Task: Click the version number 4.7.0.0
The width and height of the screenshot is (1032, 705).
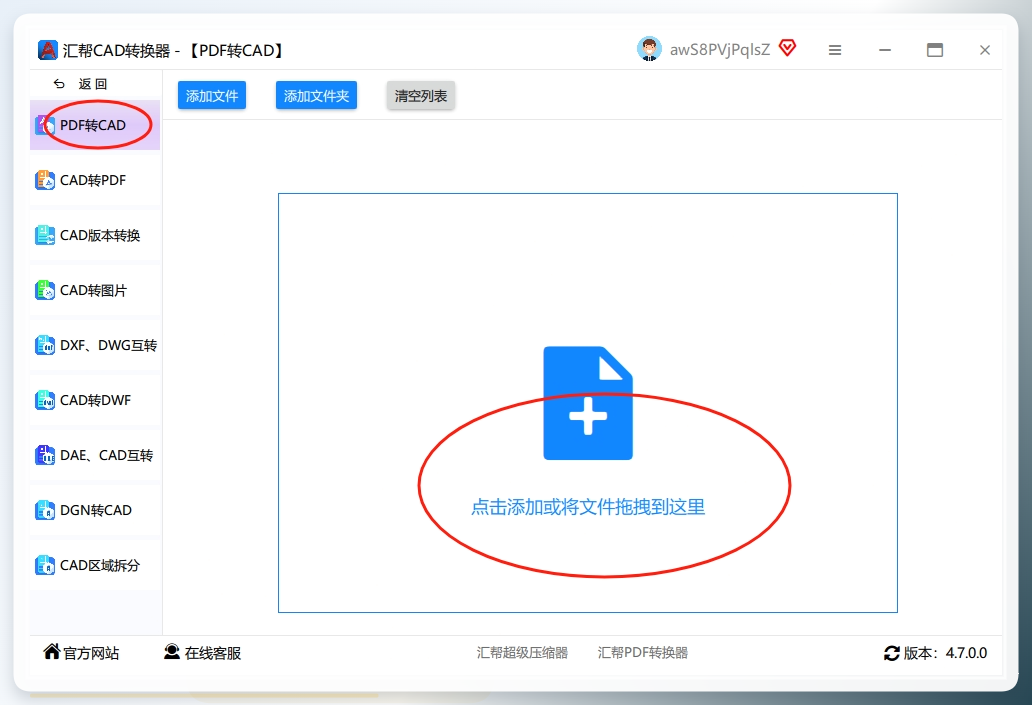Action: click(966, 653)
